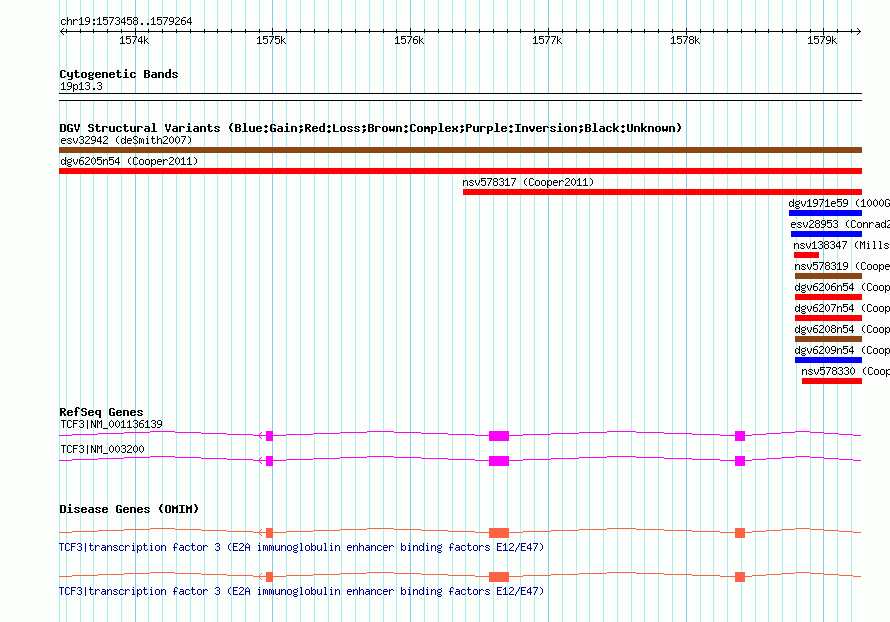Click the 1576k ruler tick label
Screen dimensions: 890x622
(409, 40)
